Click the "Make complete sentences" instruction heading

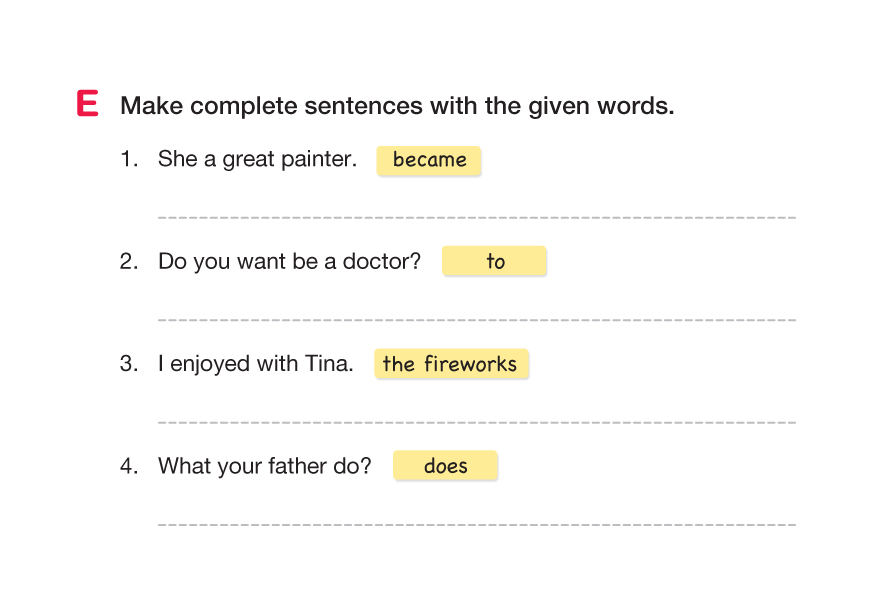(396, 106)
